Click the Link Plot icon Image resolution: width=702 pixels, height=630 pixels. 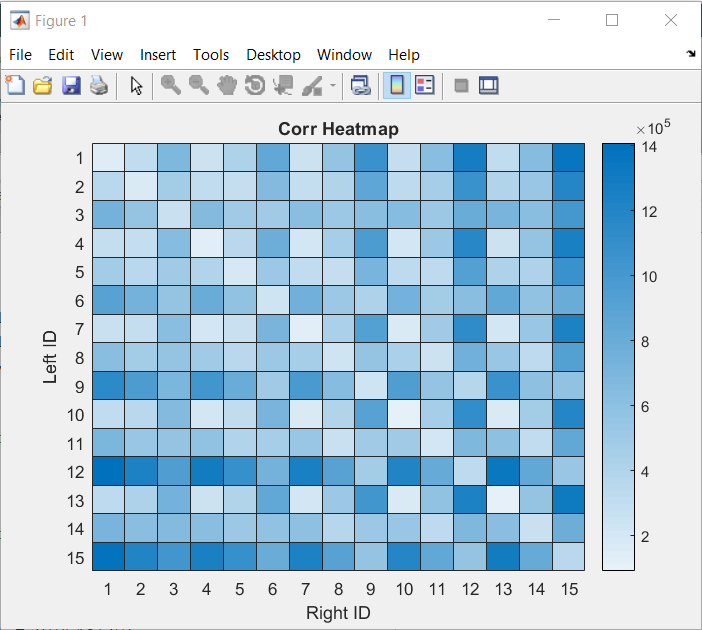pyautogui.click(x=360, y=85)
